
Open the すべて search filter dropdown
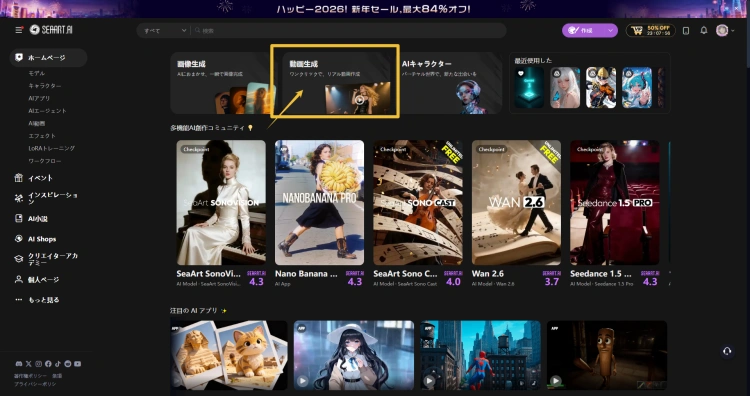tap(164, 31)
